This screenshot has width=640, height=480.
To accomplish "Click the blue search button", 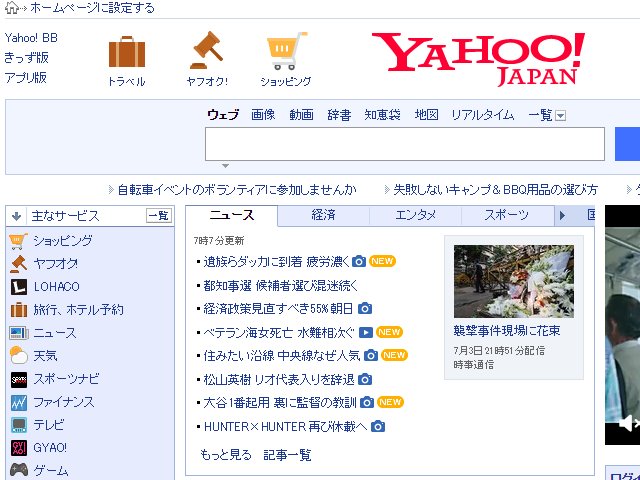I will click(627, 144).
